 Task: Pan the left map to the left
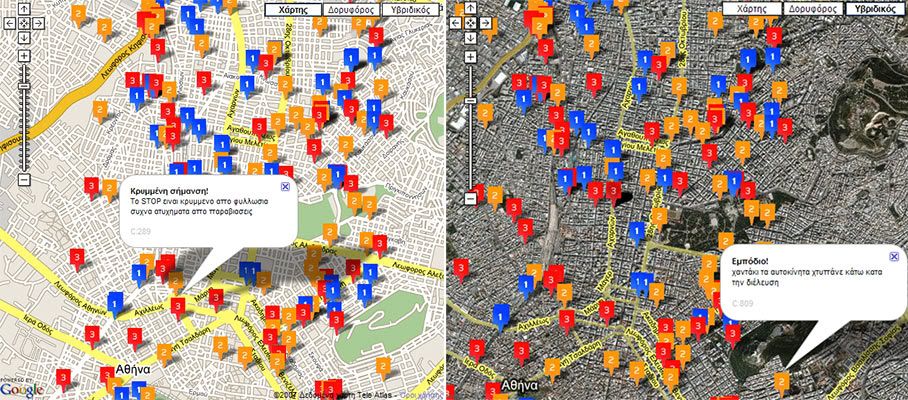point(10,24)
